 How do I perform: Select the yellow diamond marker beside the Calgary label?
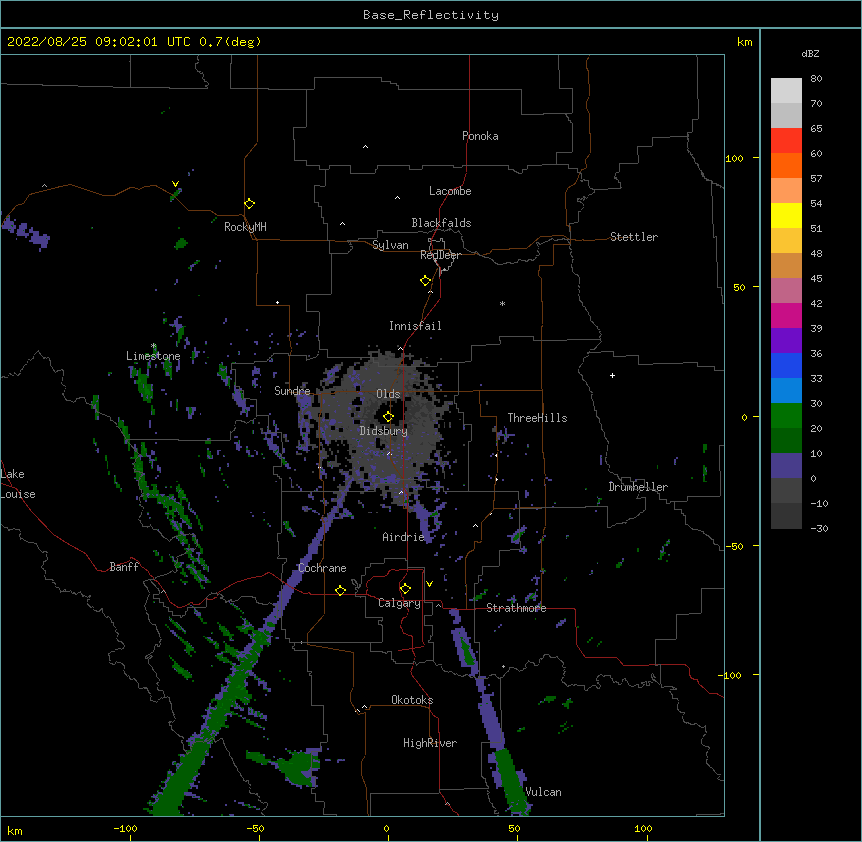point(405,589)
